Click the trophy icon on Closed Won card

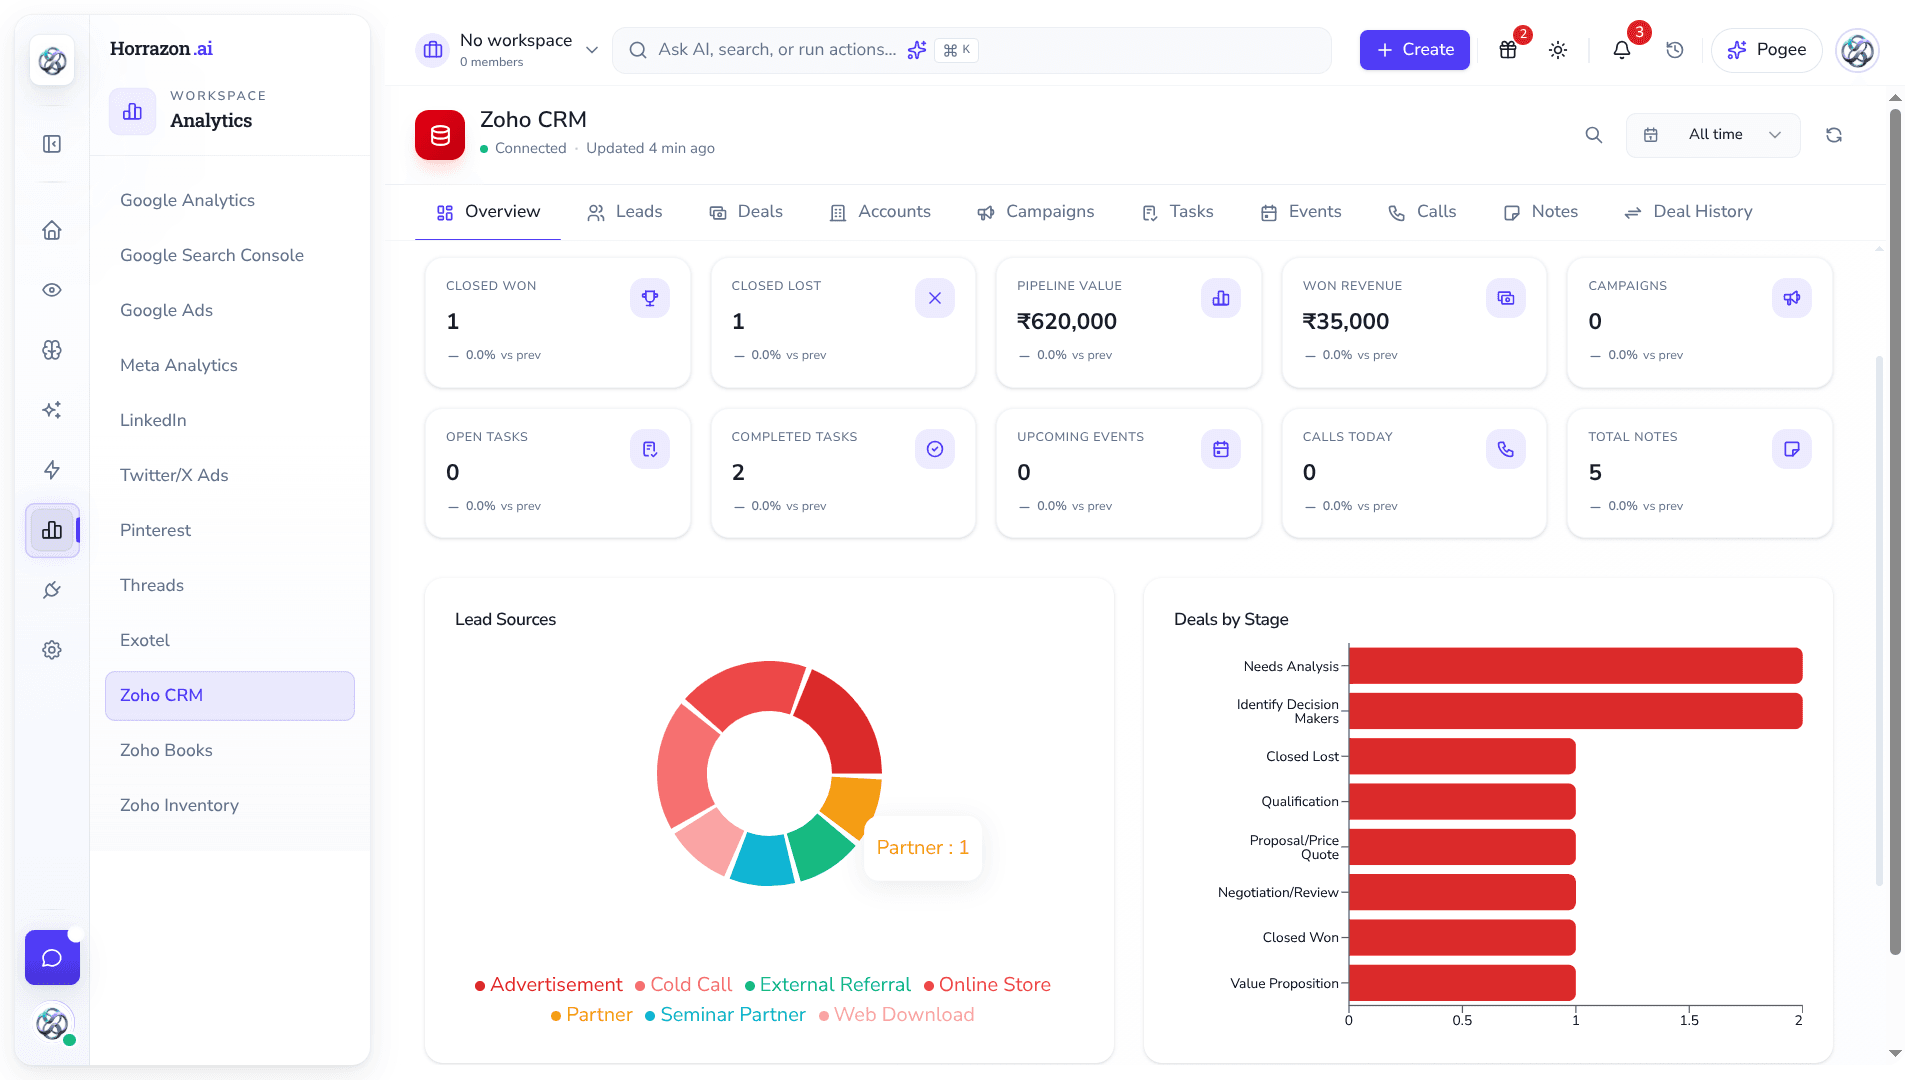point(650,298)
